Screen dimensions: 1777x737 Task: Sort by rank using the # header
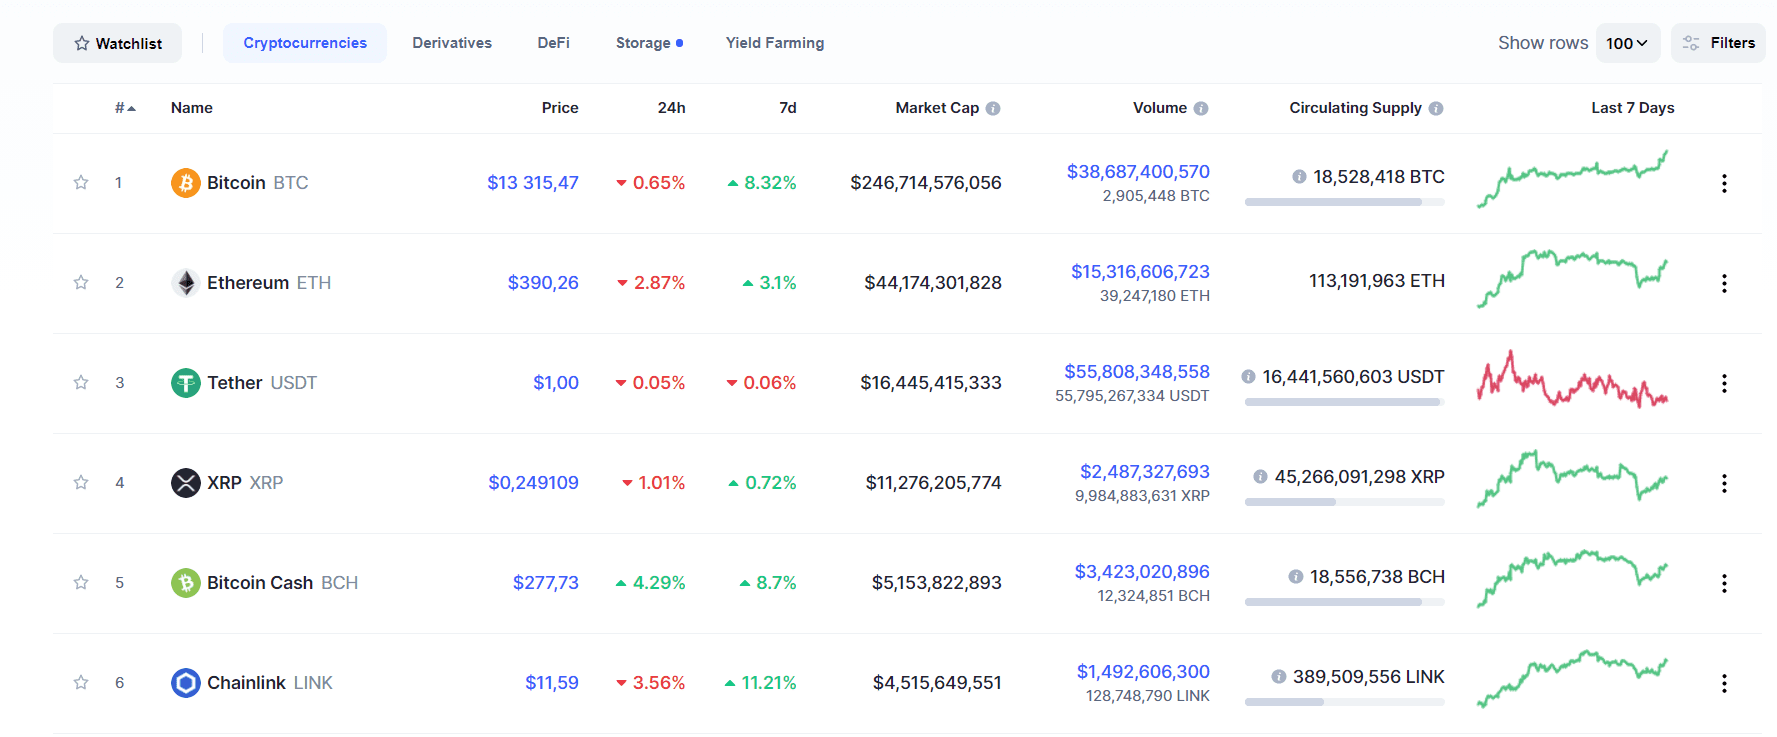click(x=125, y=108)
